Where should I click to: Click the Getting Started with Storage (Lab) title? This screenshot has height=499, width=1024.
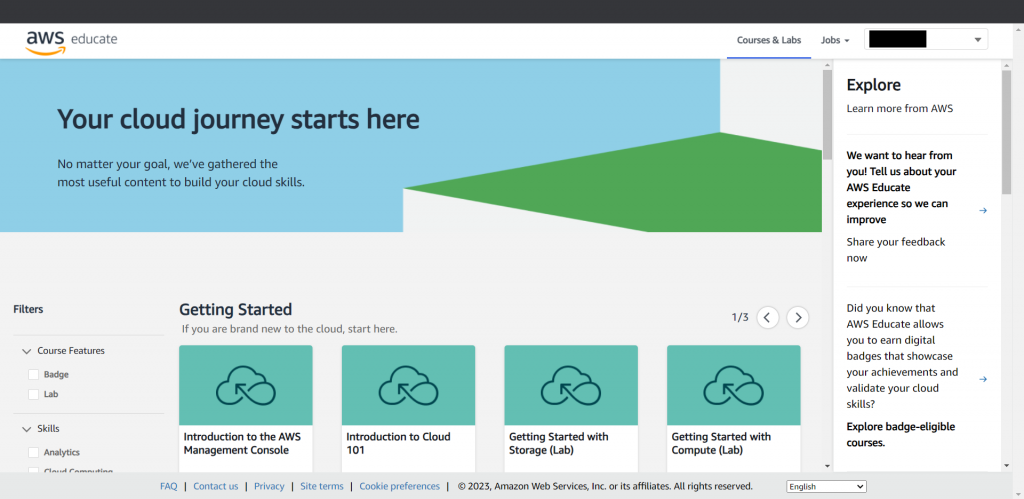click(558, 443)
